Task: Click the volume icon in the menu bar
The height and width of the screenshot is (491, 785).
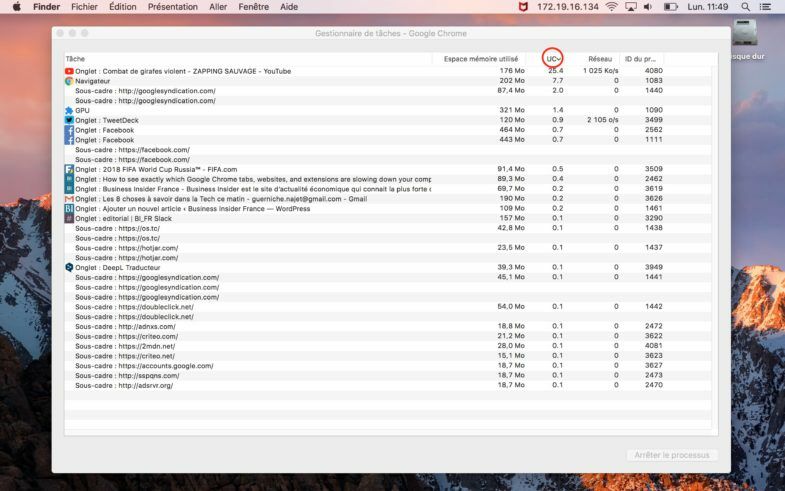Action: 648,7
